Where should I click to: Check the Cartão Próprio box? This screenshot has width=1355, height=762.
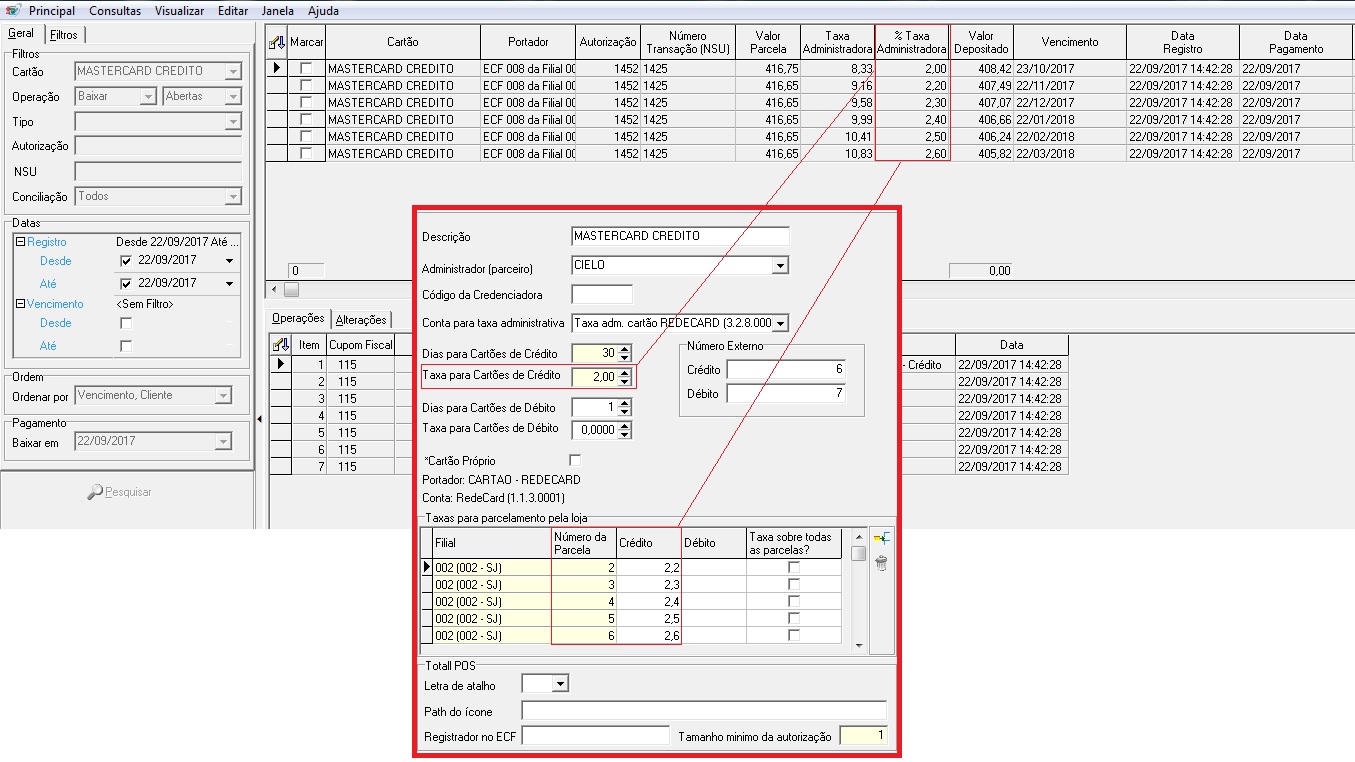tap(574, 460)
